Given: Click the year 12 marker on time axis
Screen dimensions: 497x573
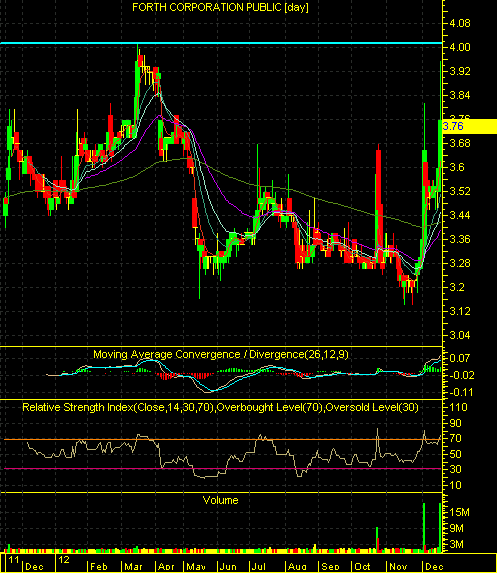Looking at the screenshot, I should click(64, 560).
